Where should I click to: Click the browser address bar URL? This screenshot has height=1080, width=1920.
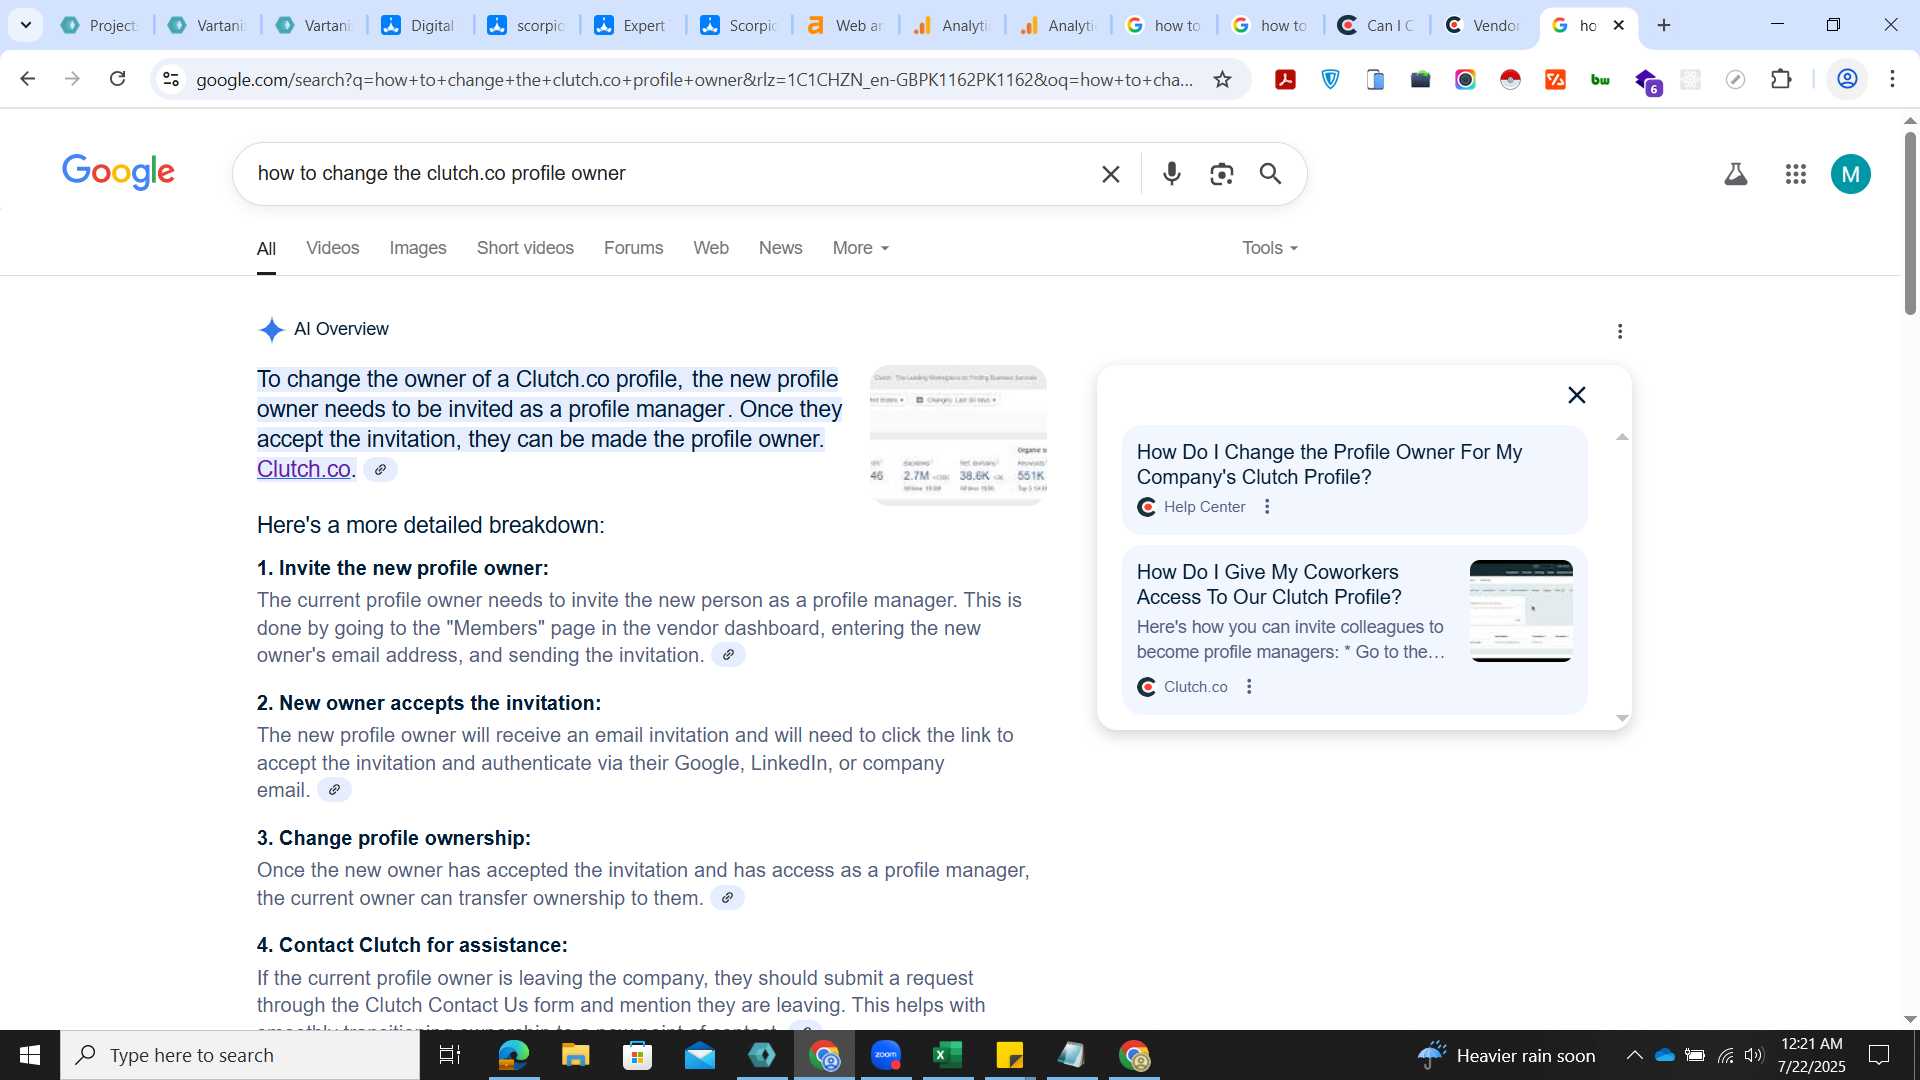pyautogui.click(x=695, y=79)
